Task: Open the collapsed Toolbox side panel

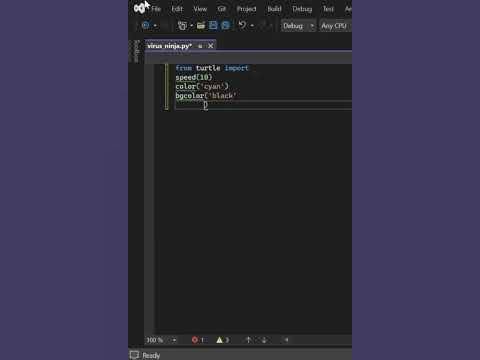Action: click(x=136, y=51)
